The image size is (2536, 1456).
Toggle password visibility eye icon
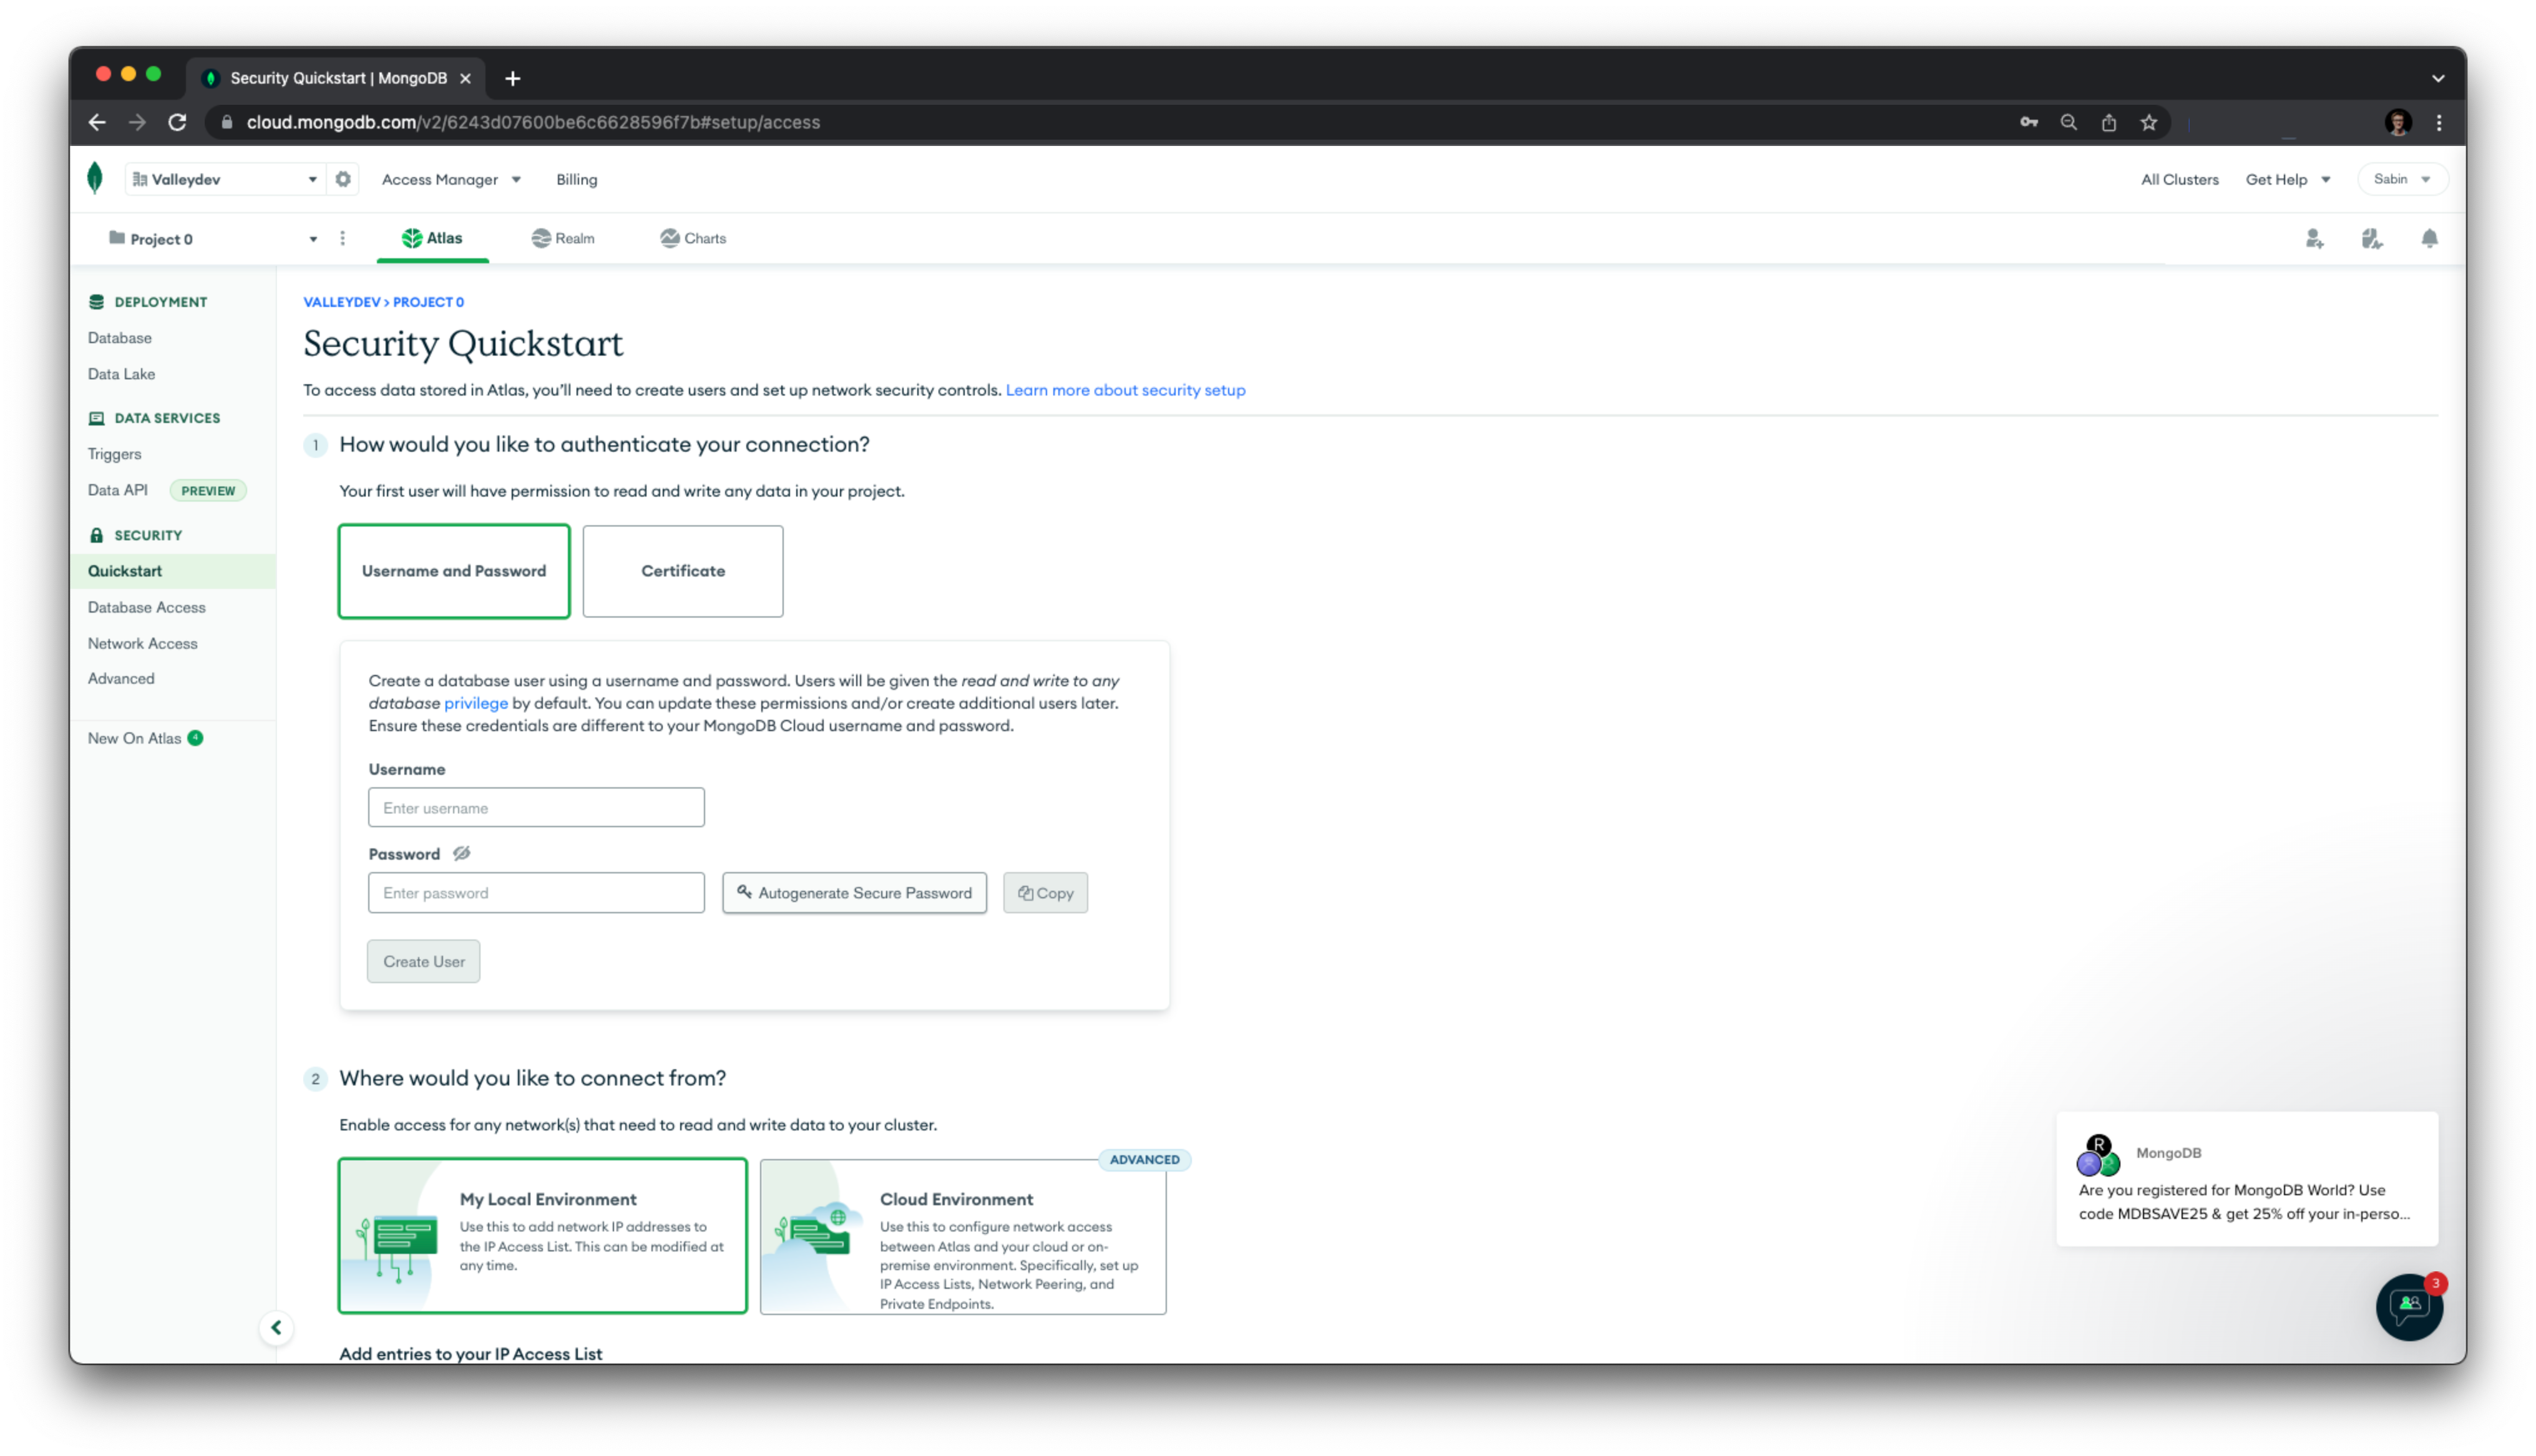point(461,853)
